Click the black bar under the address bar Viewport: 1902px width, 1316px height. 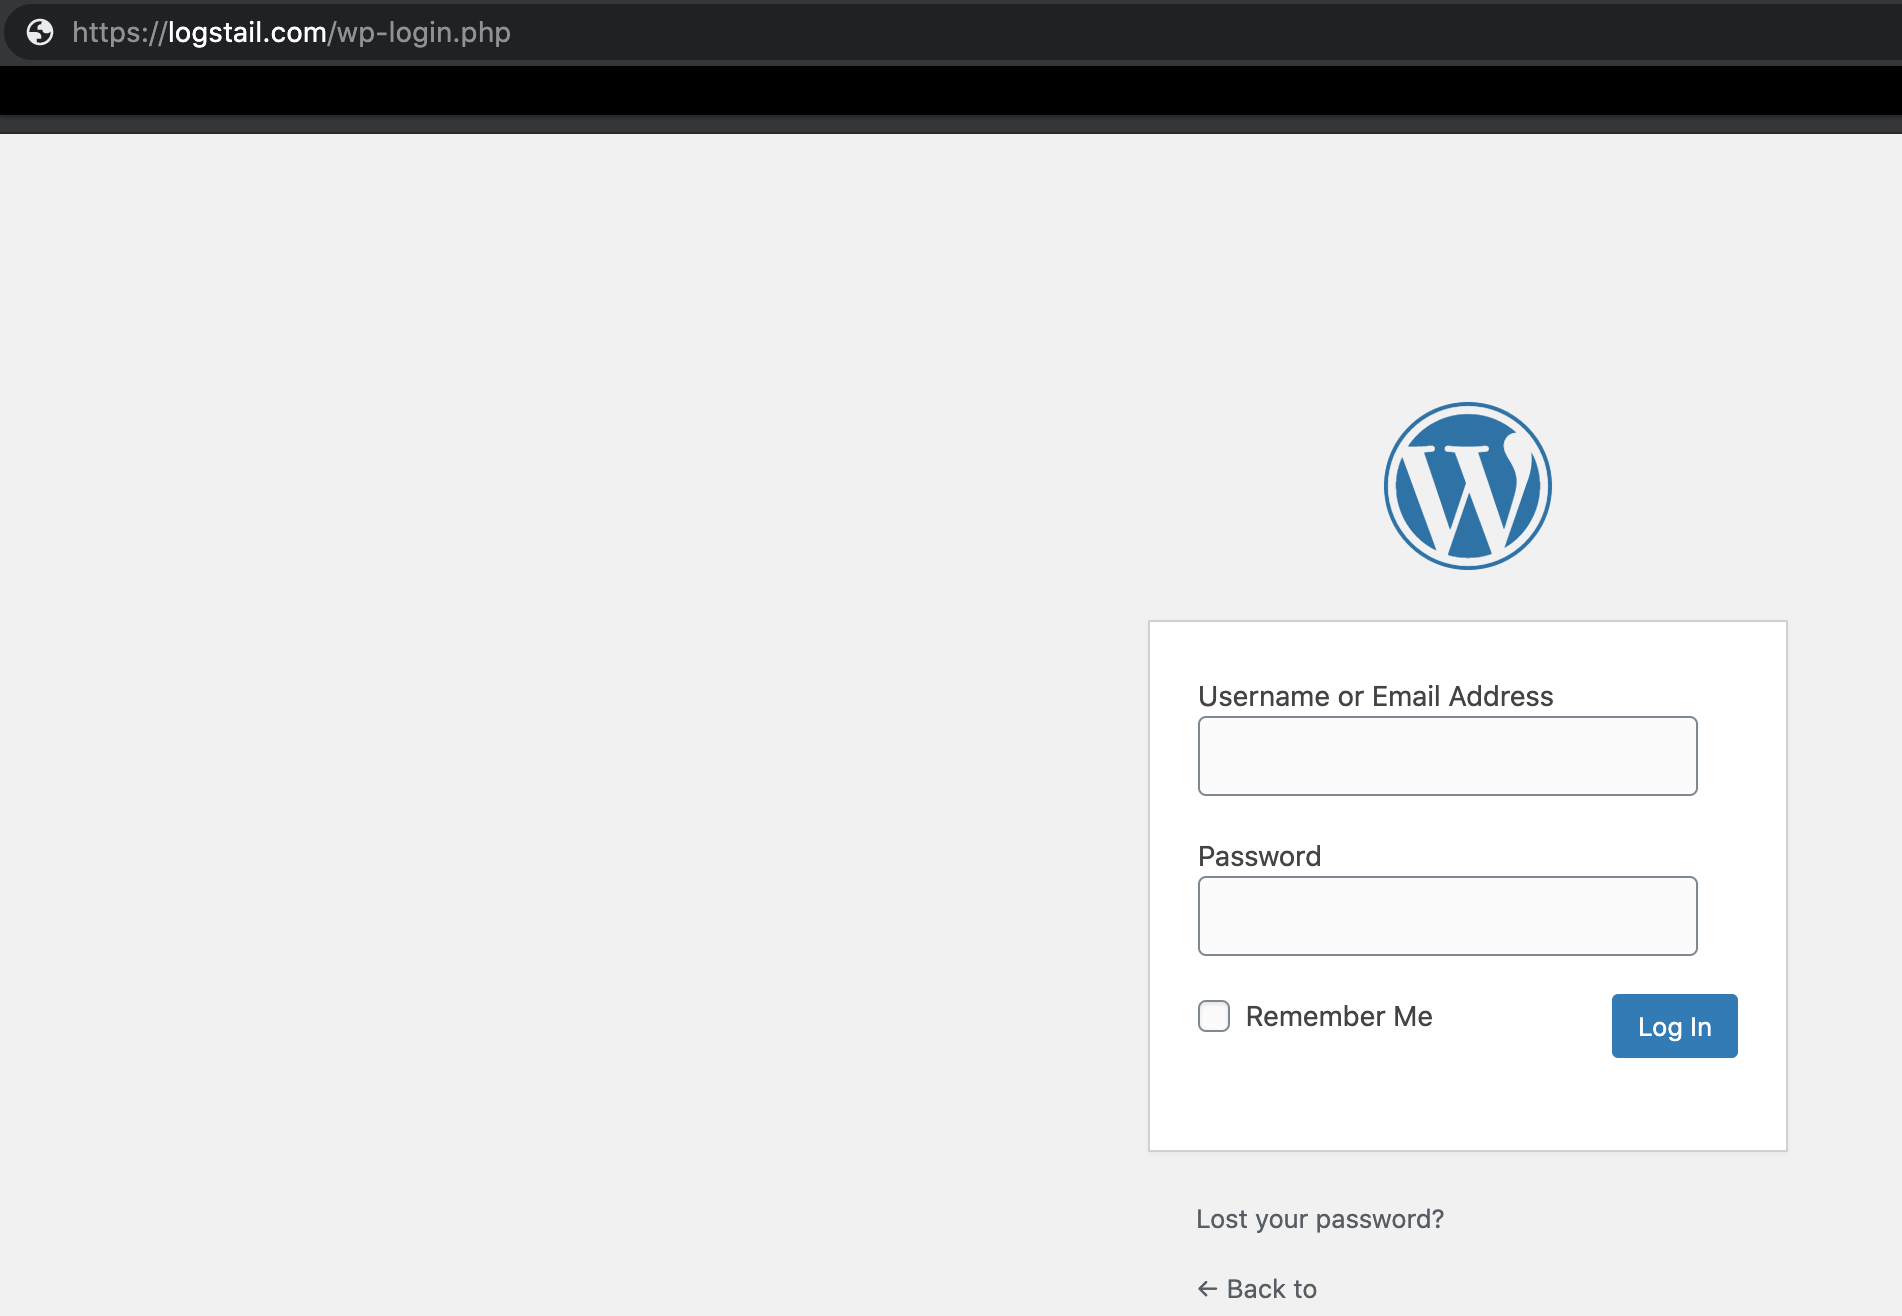(x=950, y=91)
